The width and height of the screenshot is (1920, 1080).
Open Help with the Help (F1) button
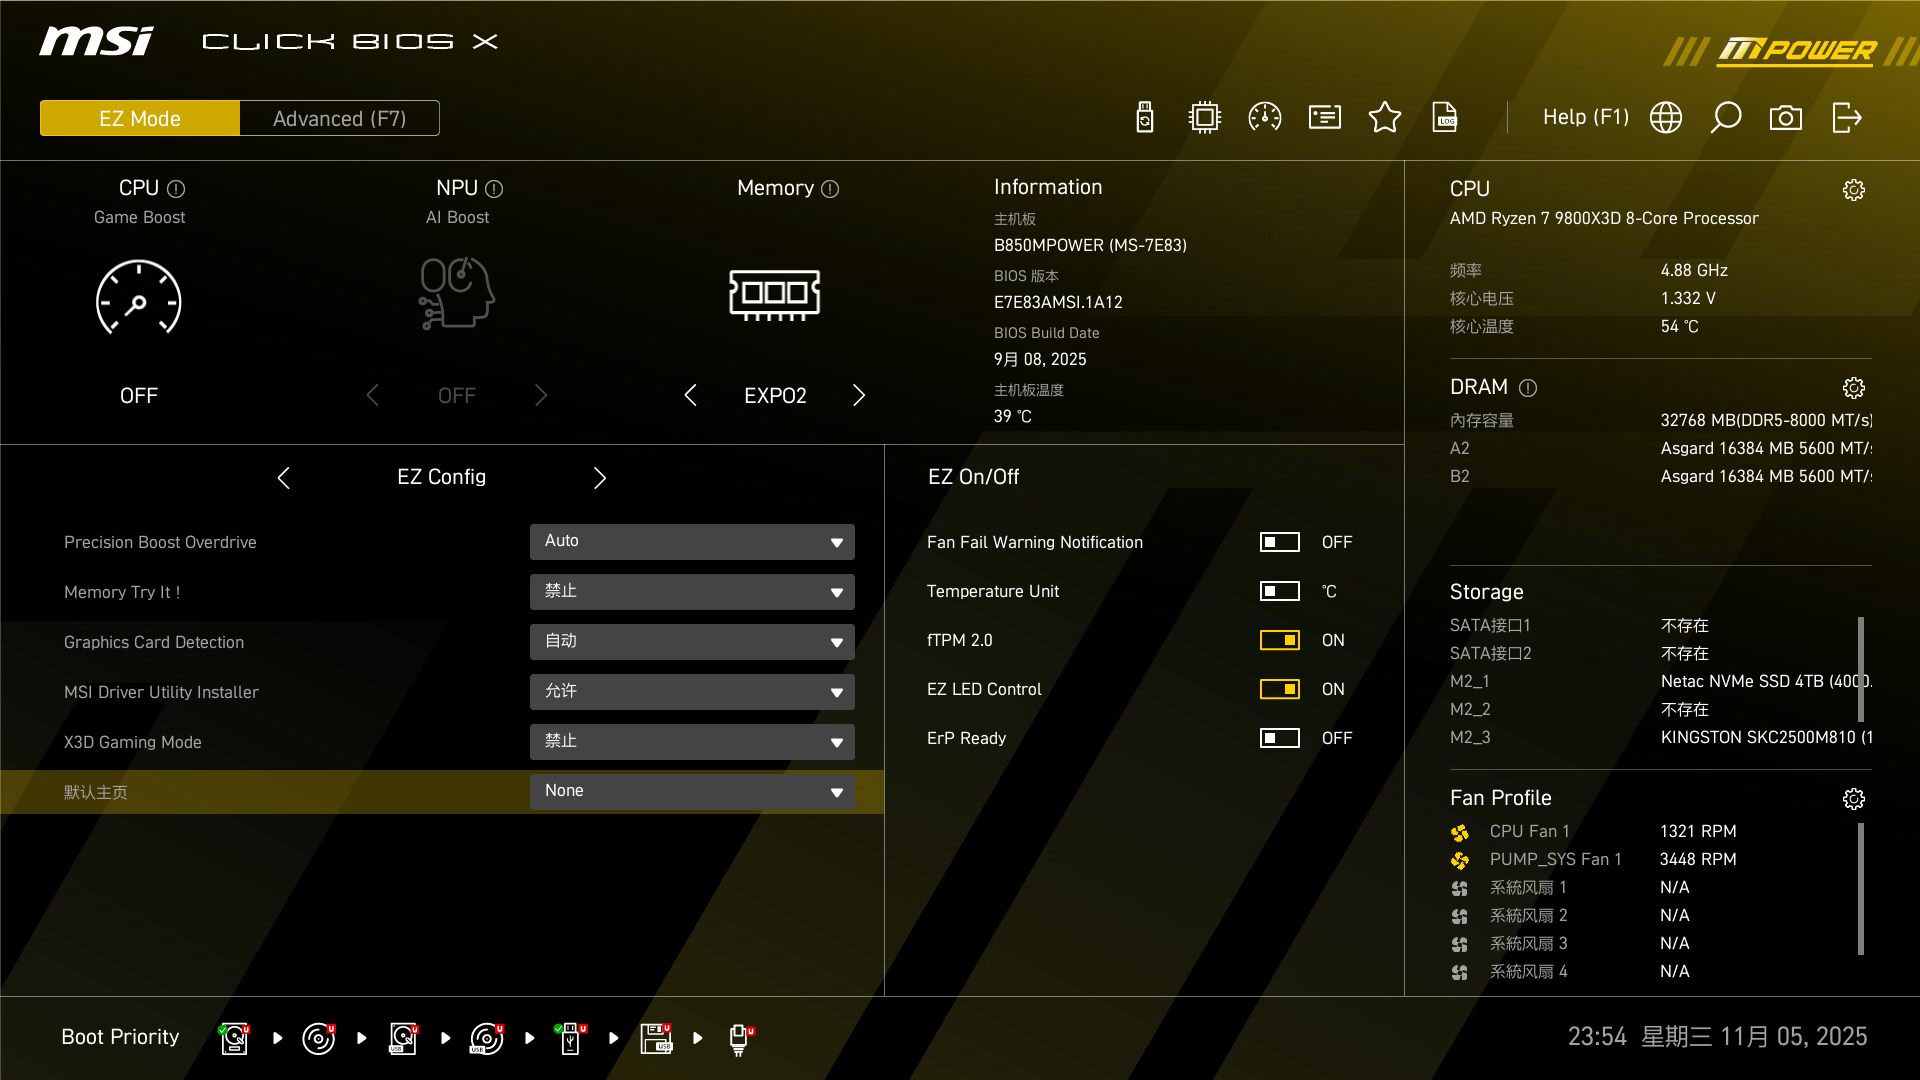coord(1586,117)
